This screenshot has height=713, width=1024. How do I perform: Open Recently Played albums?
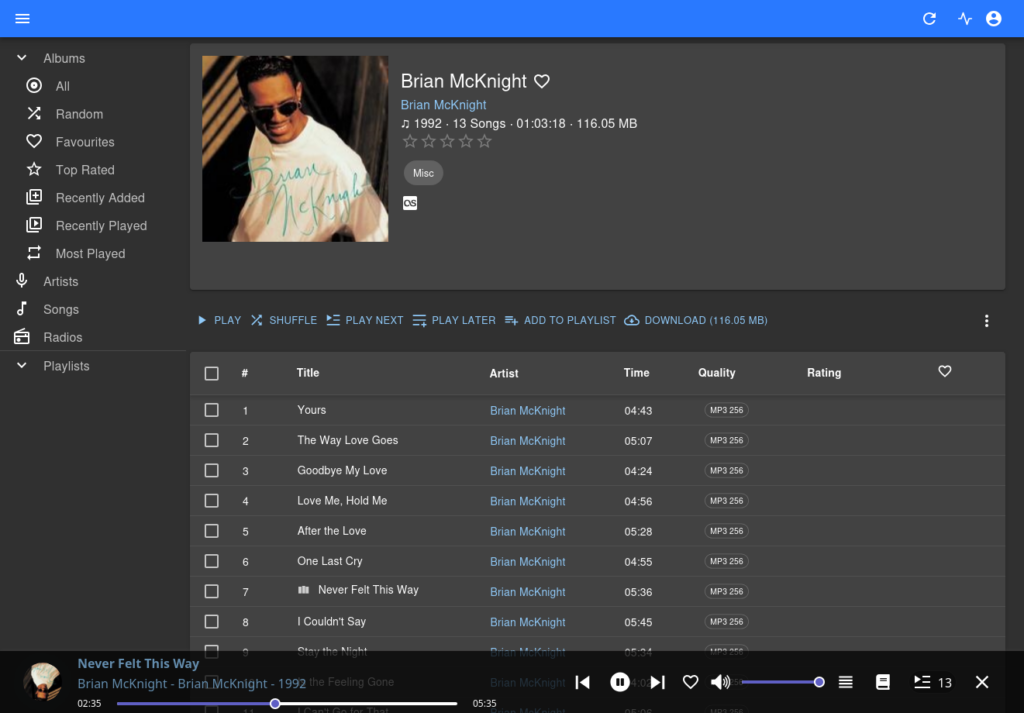tap(101, 226)
